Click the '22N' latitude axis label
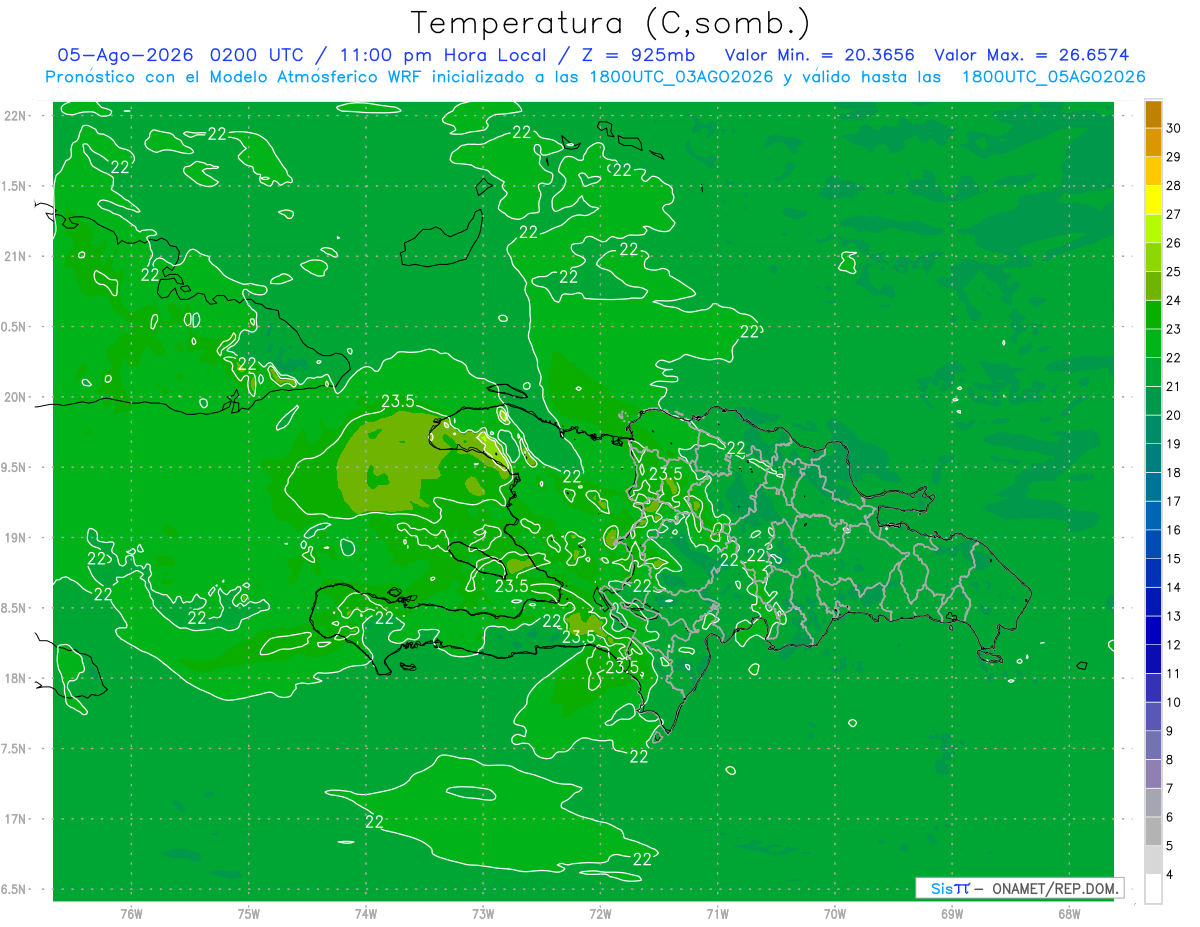This screenshot has width=1200, height=927. pyautogui.click(x=15, y=116)
